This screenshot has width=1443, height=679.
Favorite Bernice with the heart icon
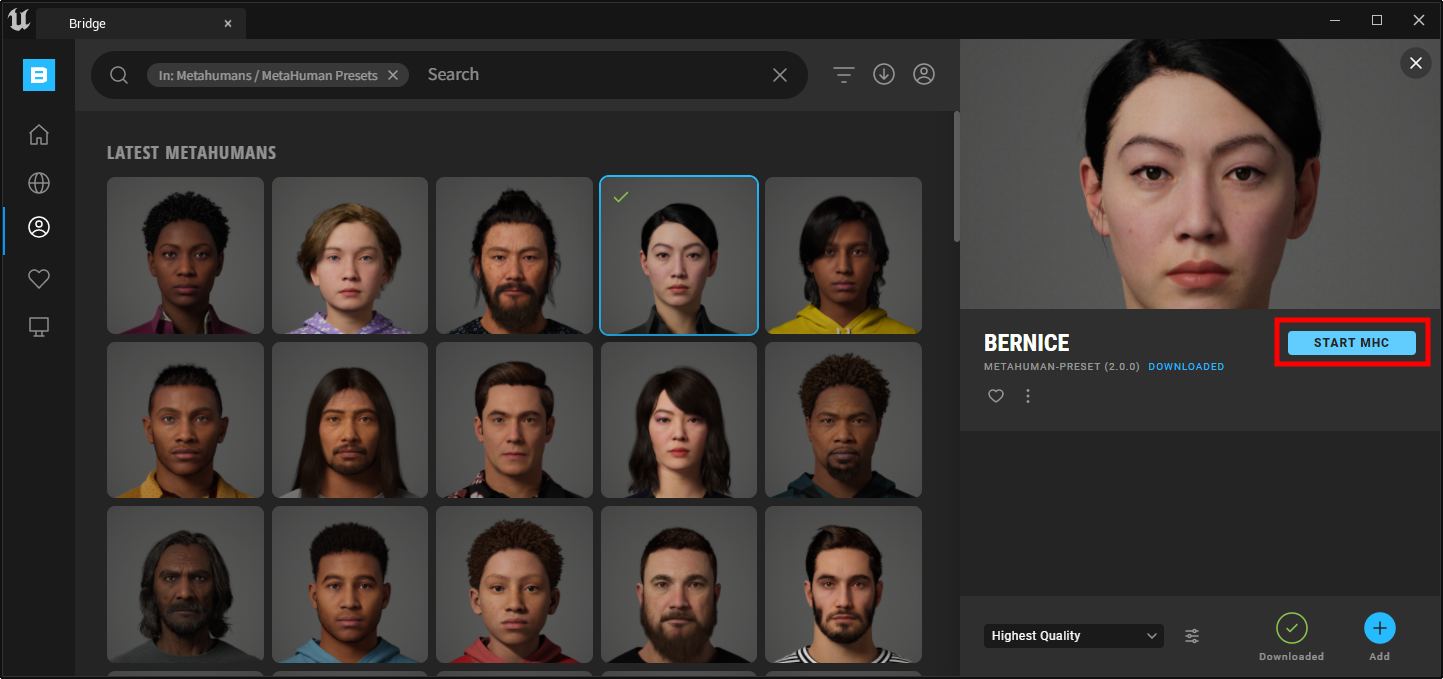pyautogui.click(x=996, y=396)
